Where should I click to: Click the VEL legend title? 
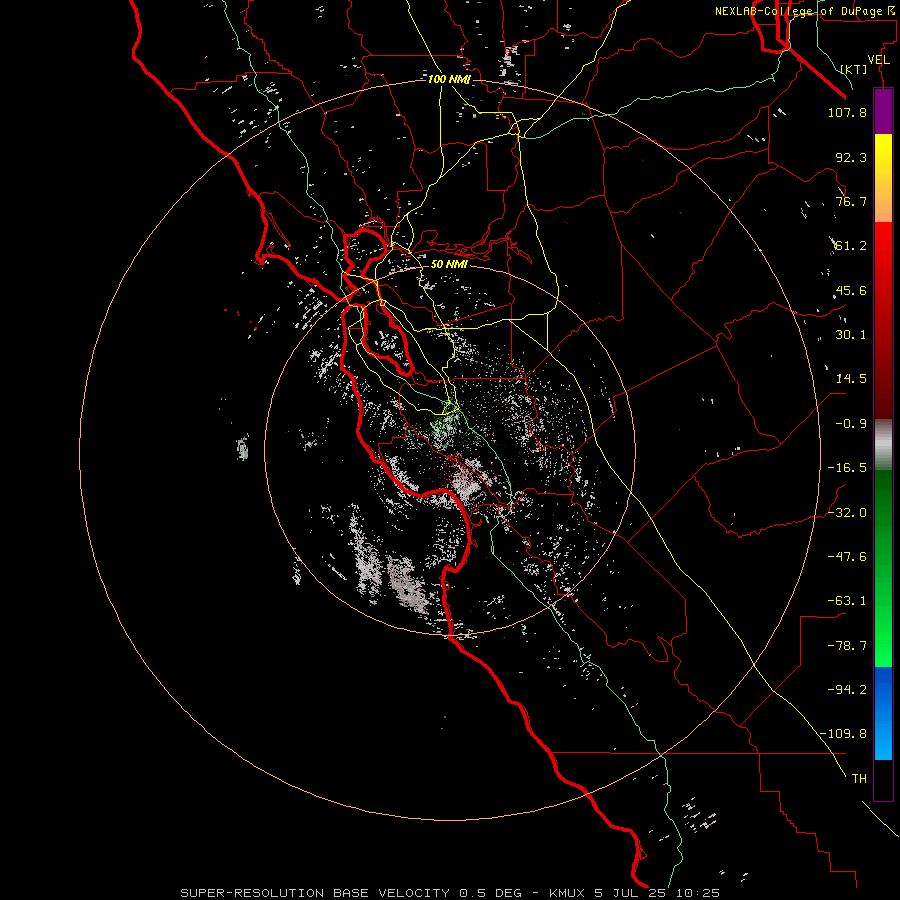pos(879,60)
